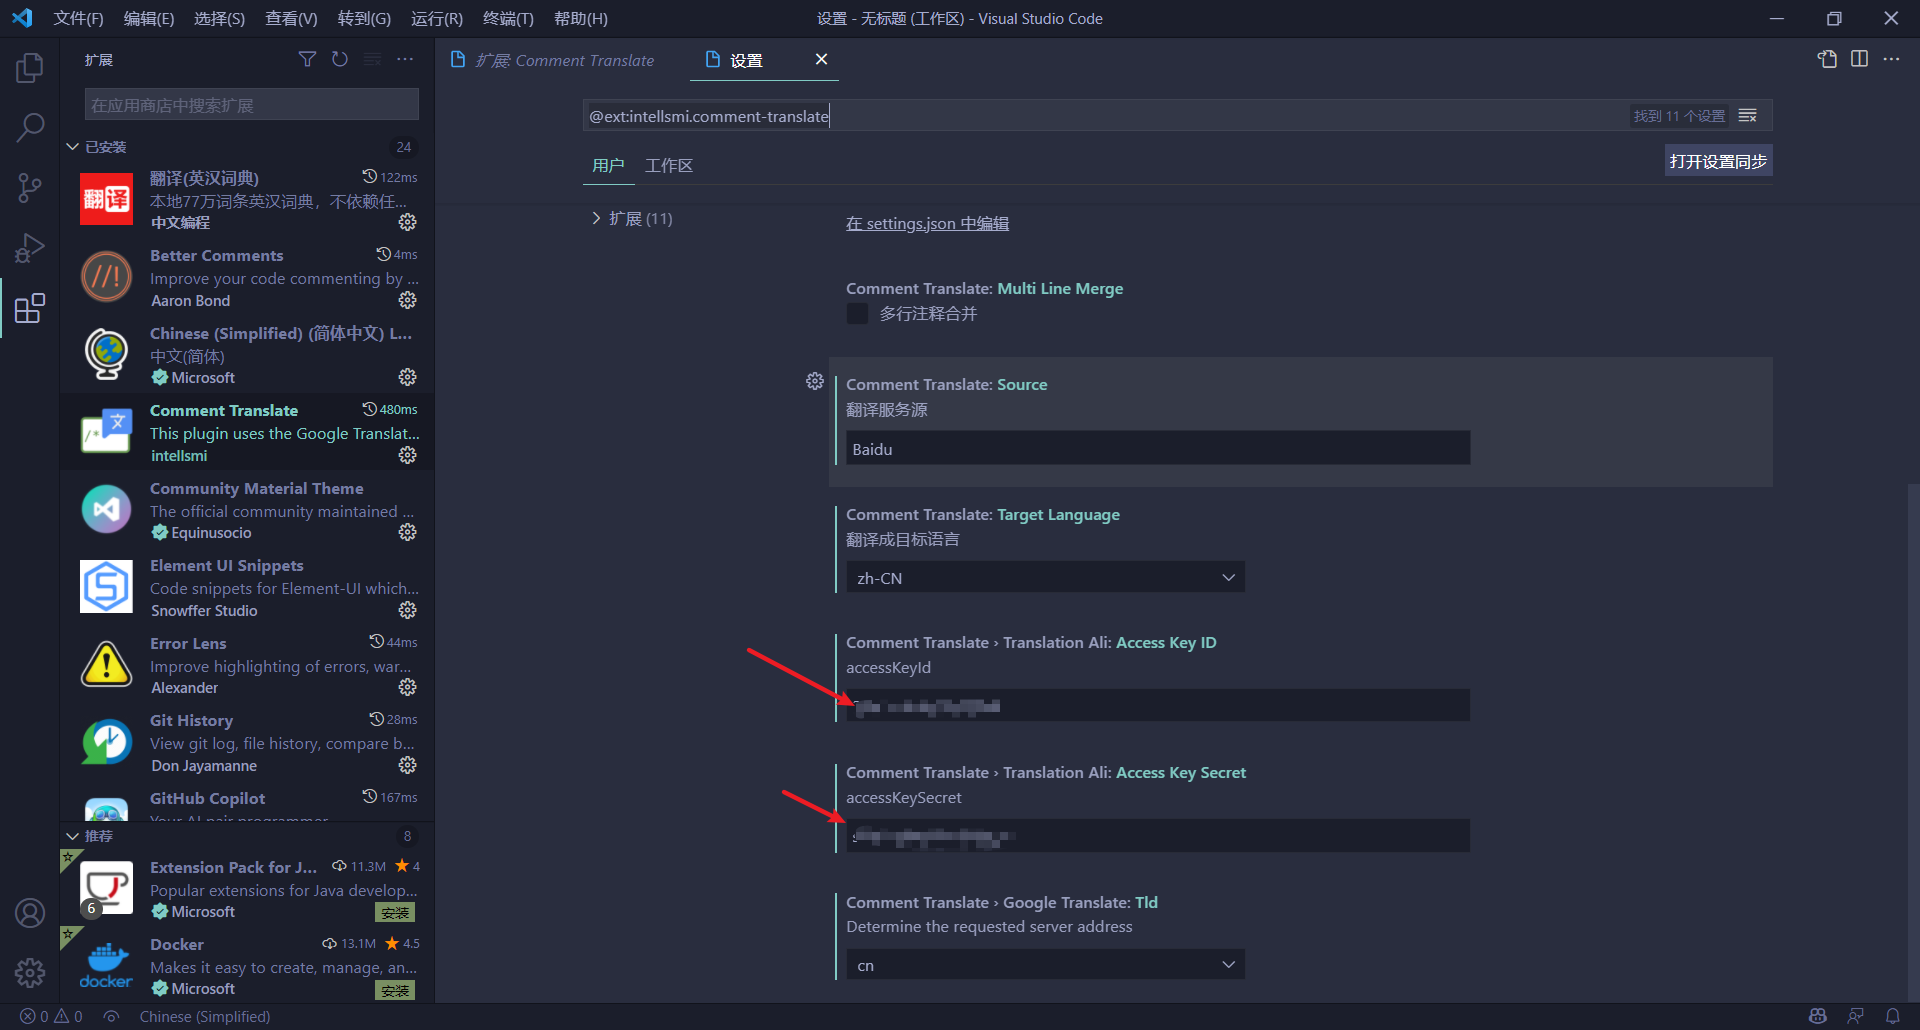Filter extensions using the funnel icon
Screen dimensions: 1920x1030
307,60
